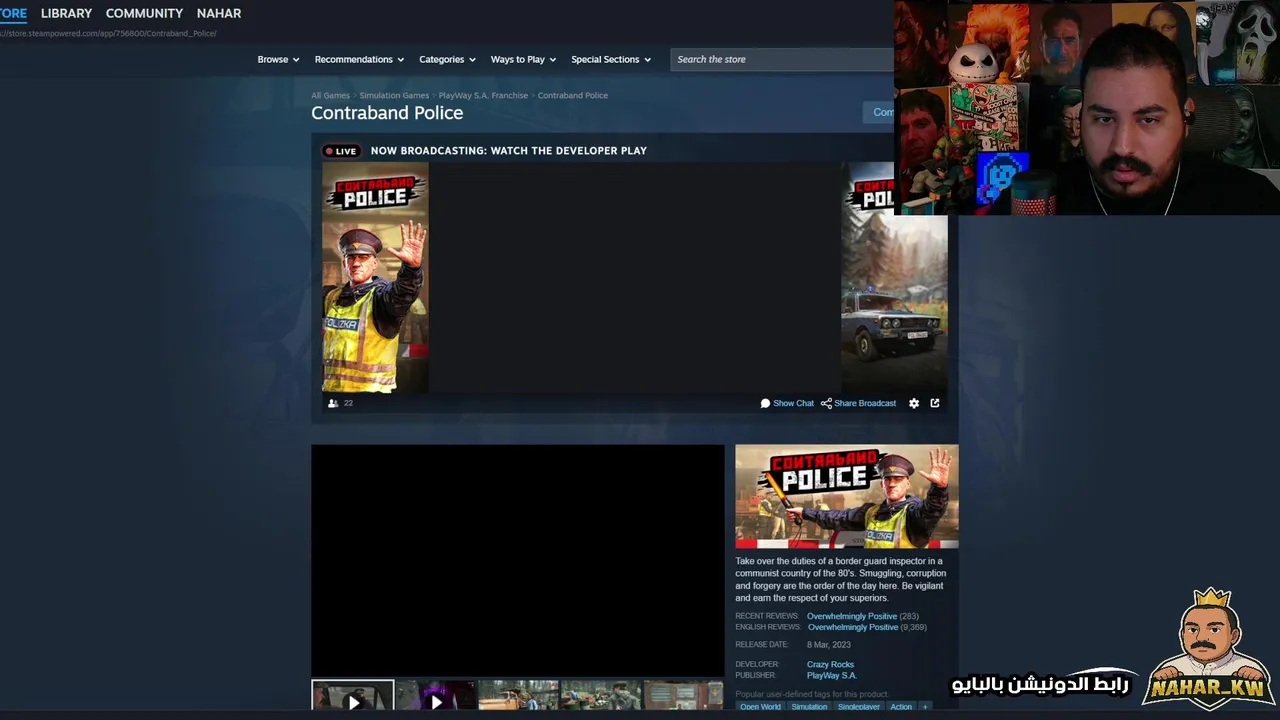Screen dimensions: 1280x720
Task: Click the store URL address text
Action: click(108, 33)
